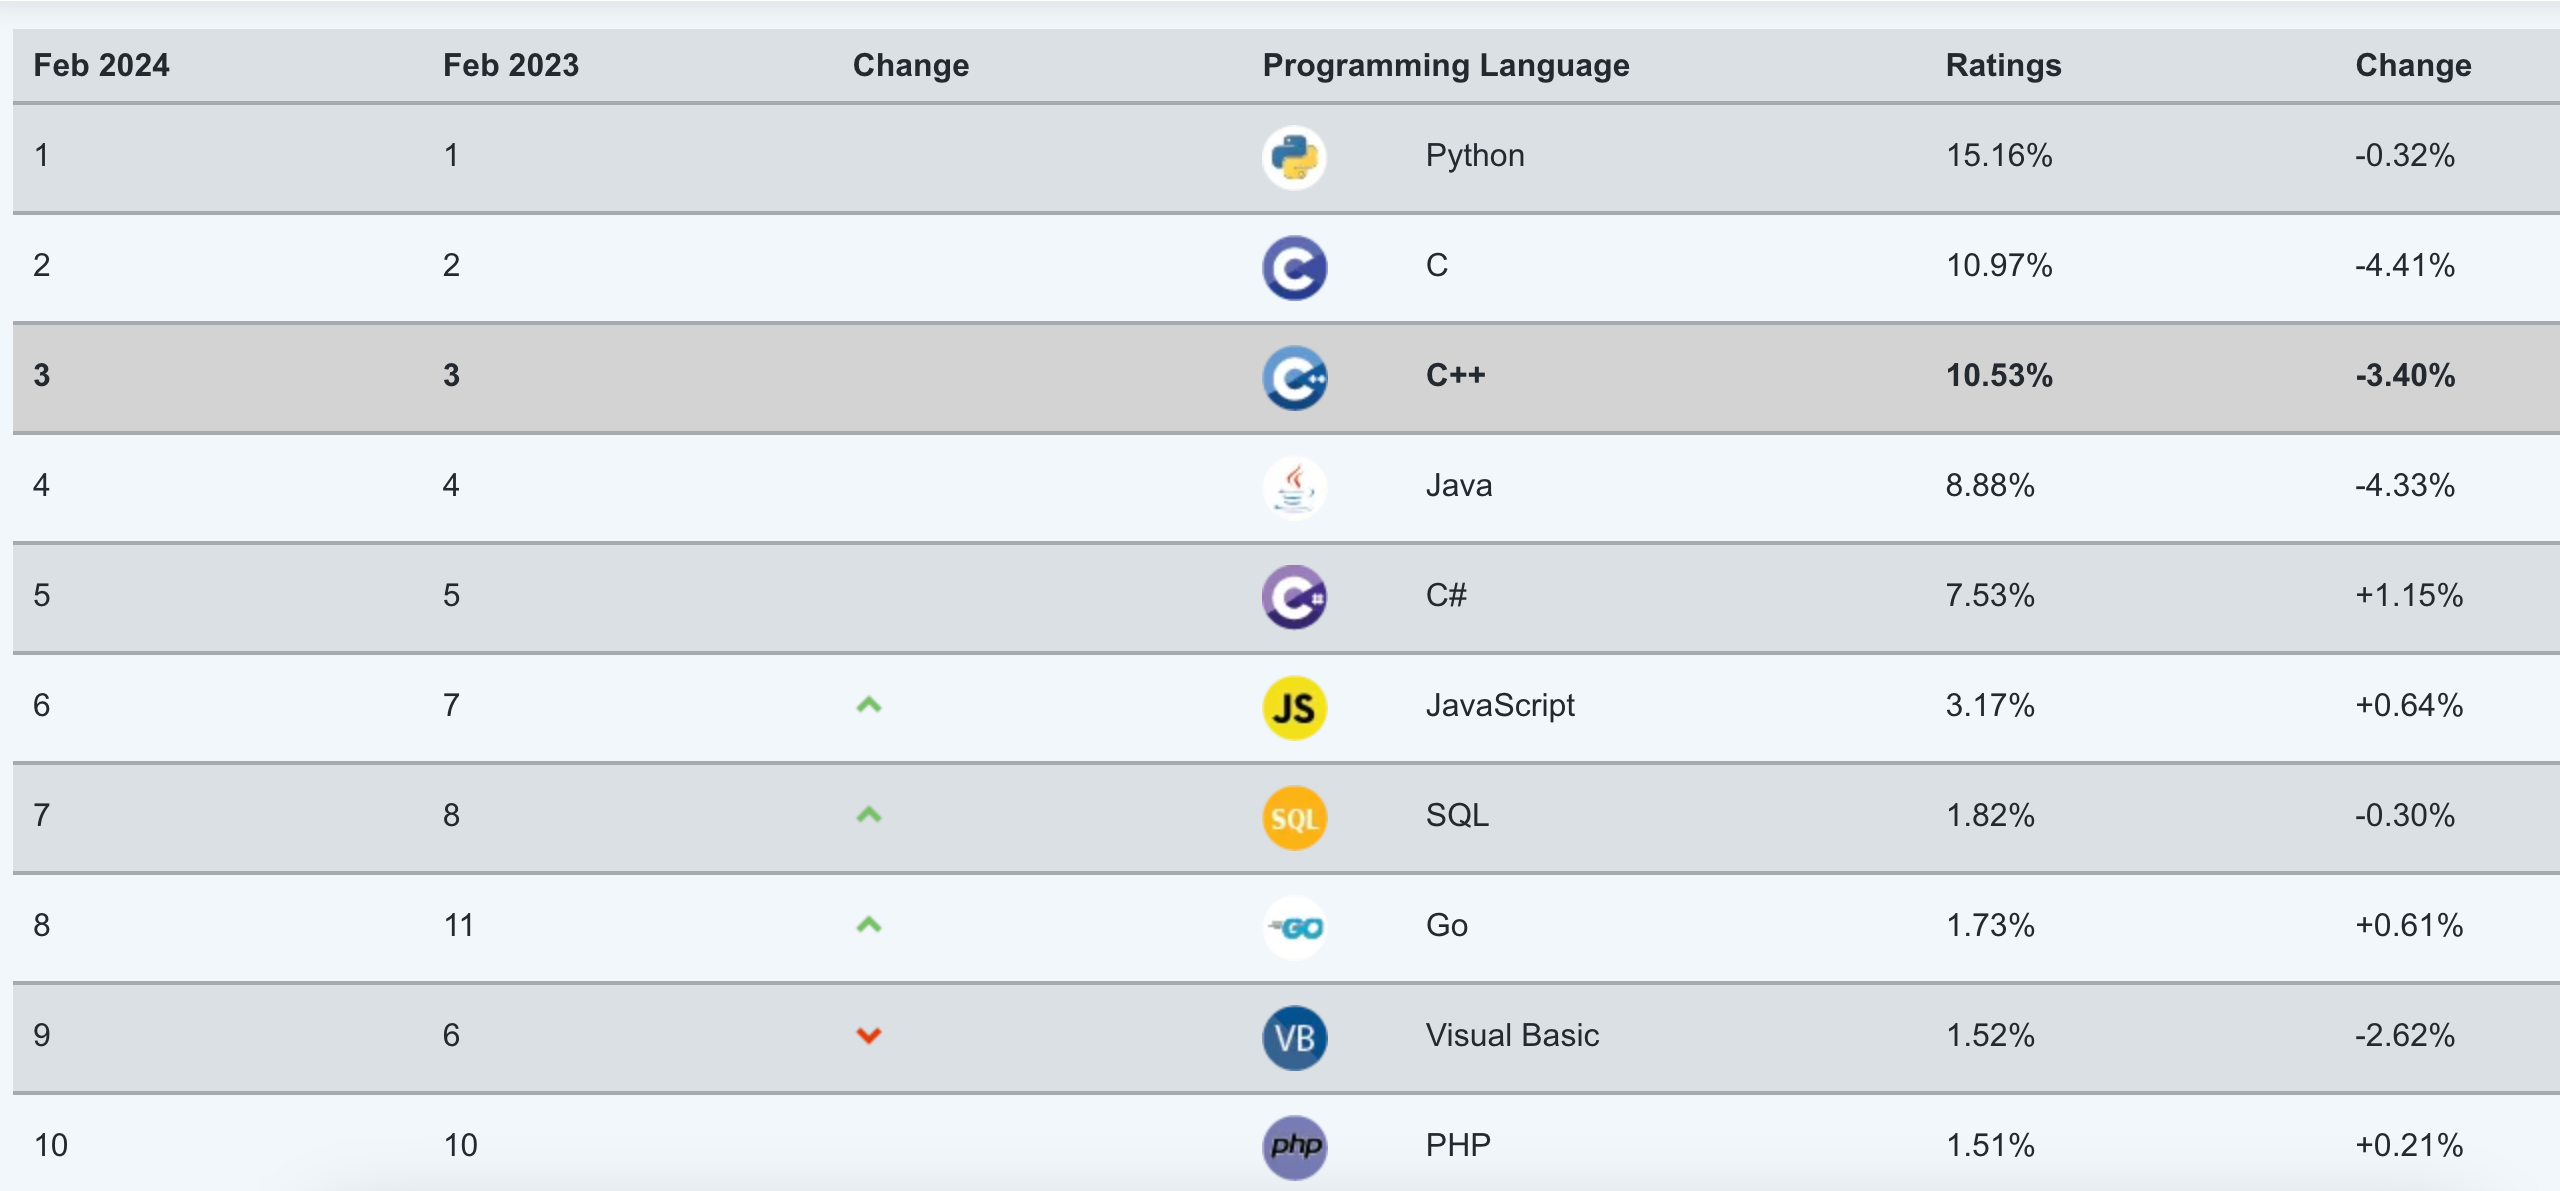Viewport: 2560px width, 1191px height.
Task: Open the PHP language entry
Action: pyautogui.click(x=1456, y=1146)
